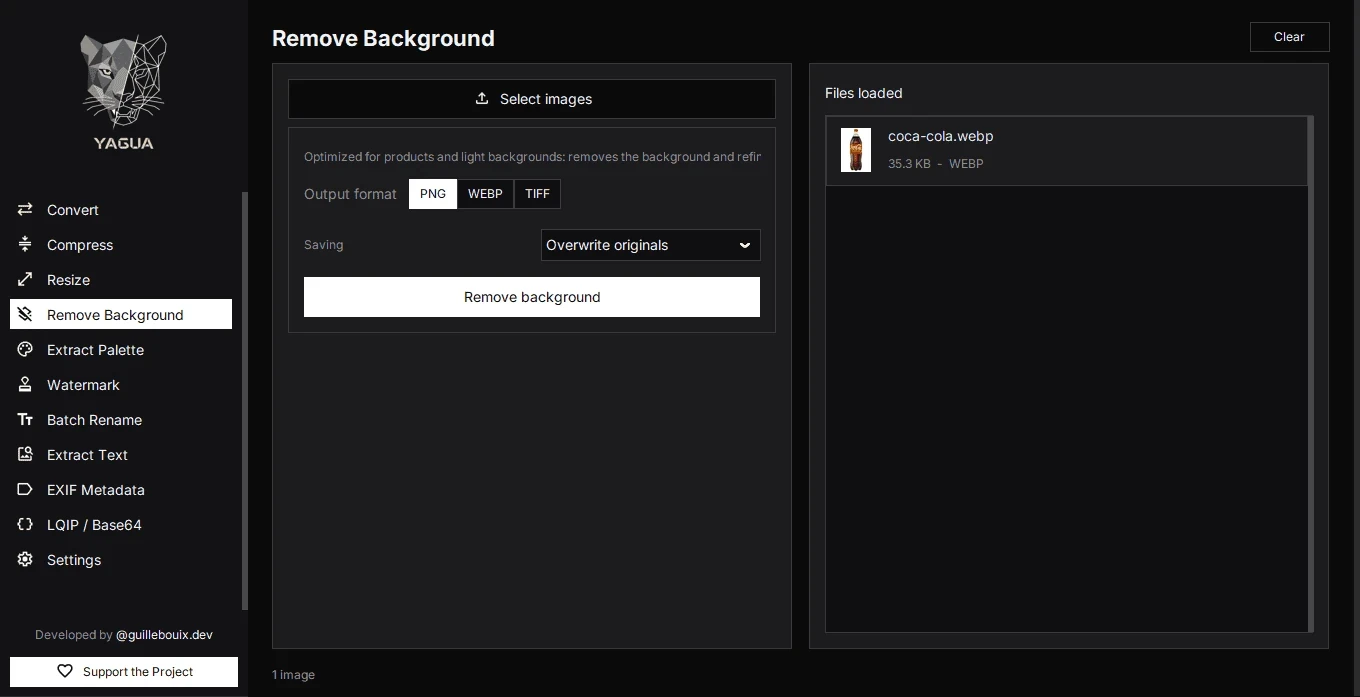Click the EXIF Metadata tag icon
The image size is (1360, 697).
(x=25, y=490)
